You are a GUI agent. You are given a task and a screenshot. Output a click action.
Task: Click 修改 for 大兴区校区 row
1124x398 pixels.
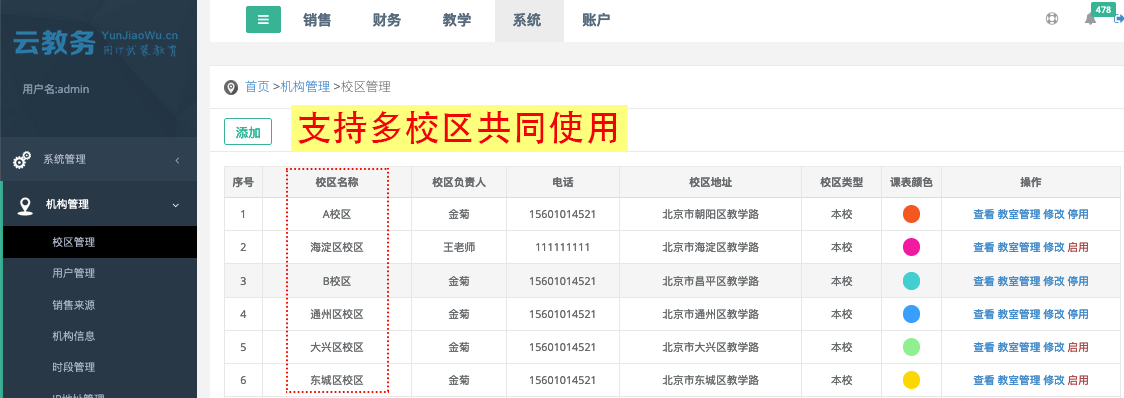point(1054,347)
